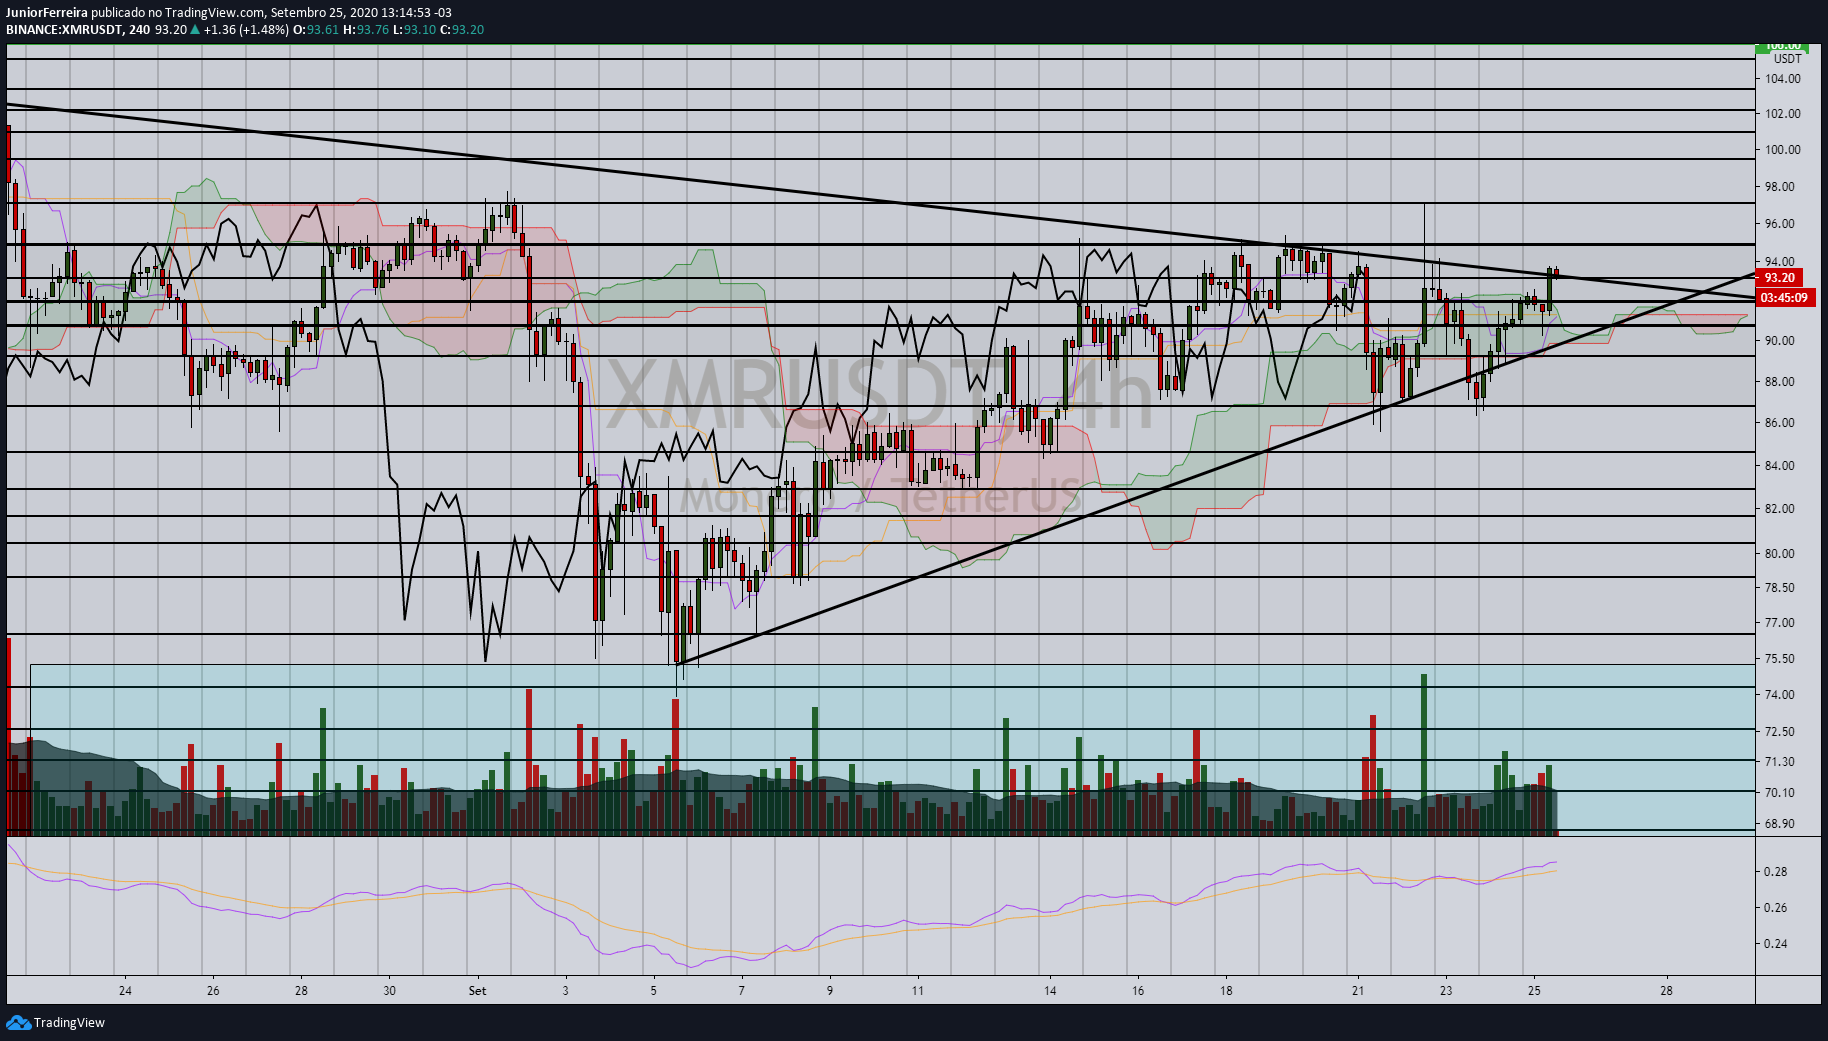1828x1041 pixels.
Task: Select date 25 on the time axis
Action: coord(1534,991)
